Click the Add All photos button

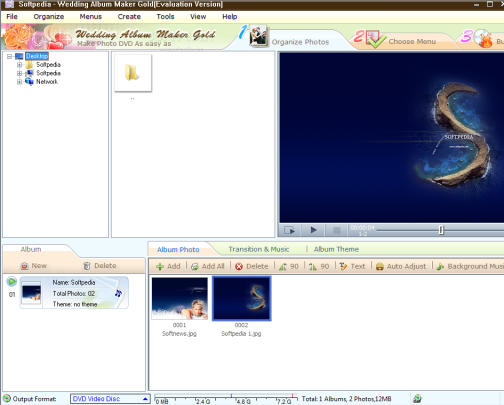[x=208, y=266]
